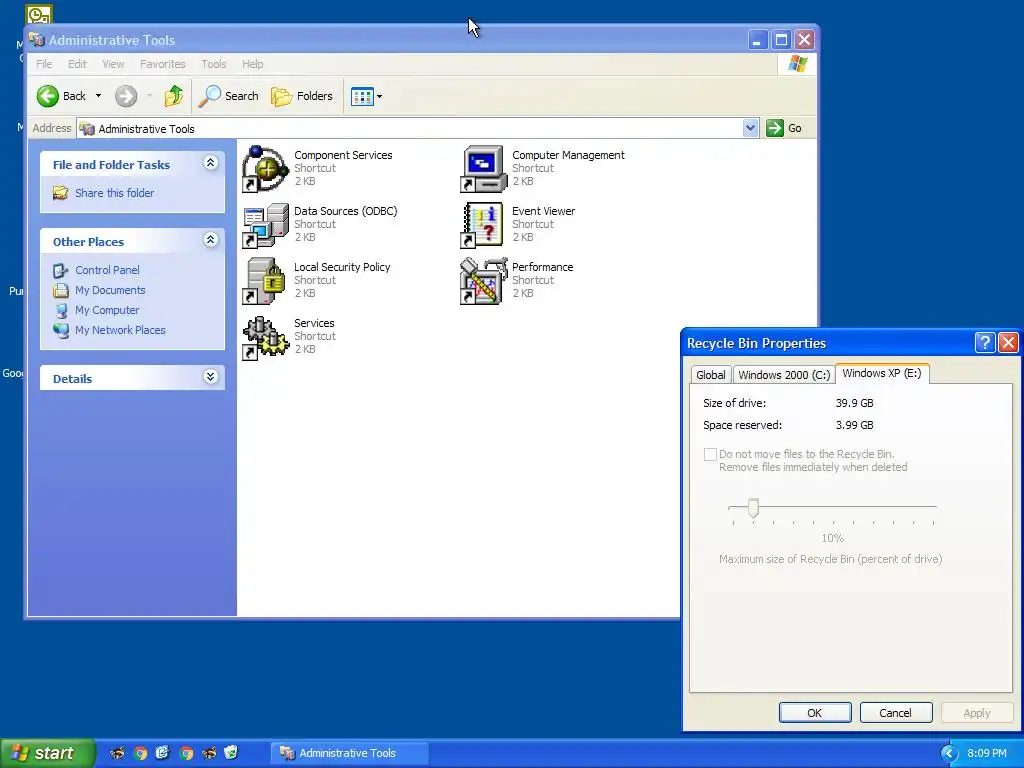1024x768 pixels.
Task: Click the question mark help button in Recycle Bin Properties
Action: [x=985, y=342]
